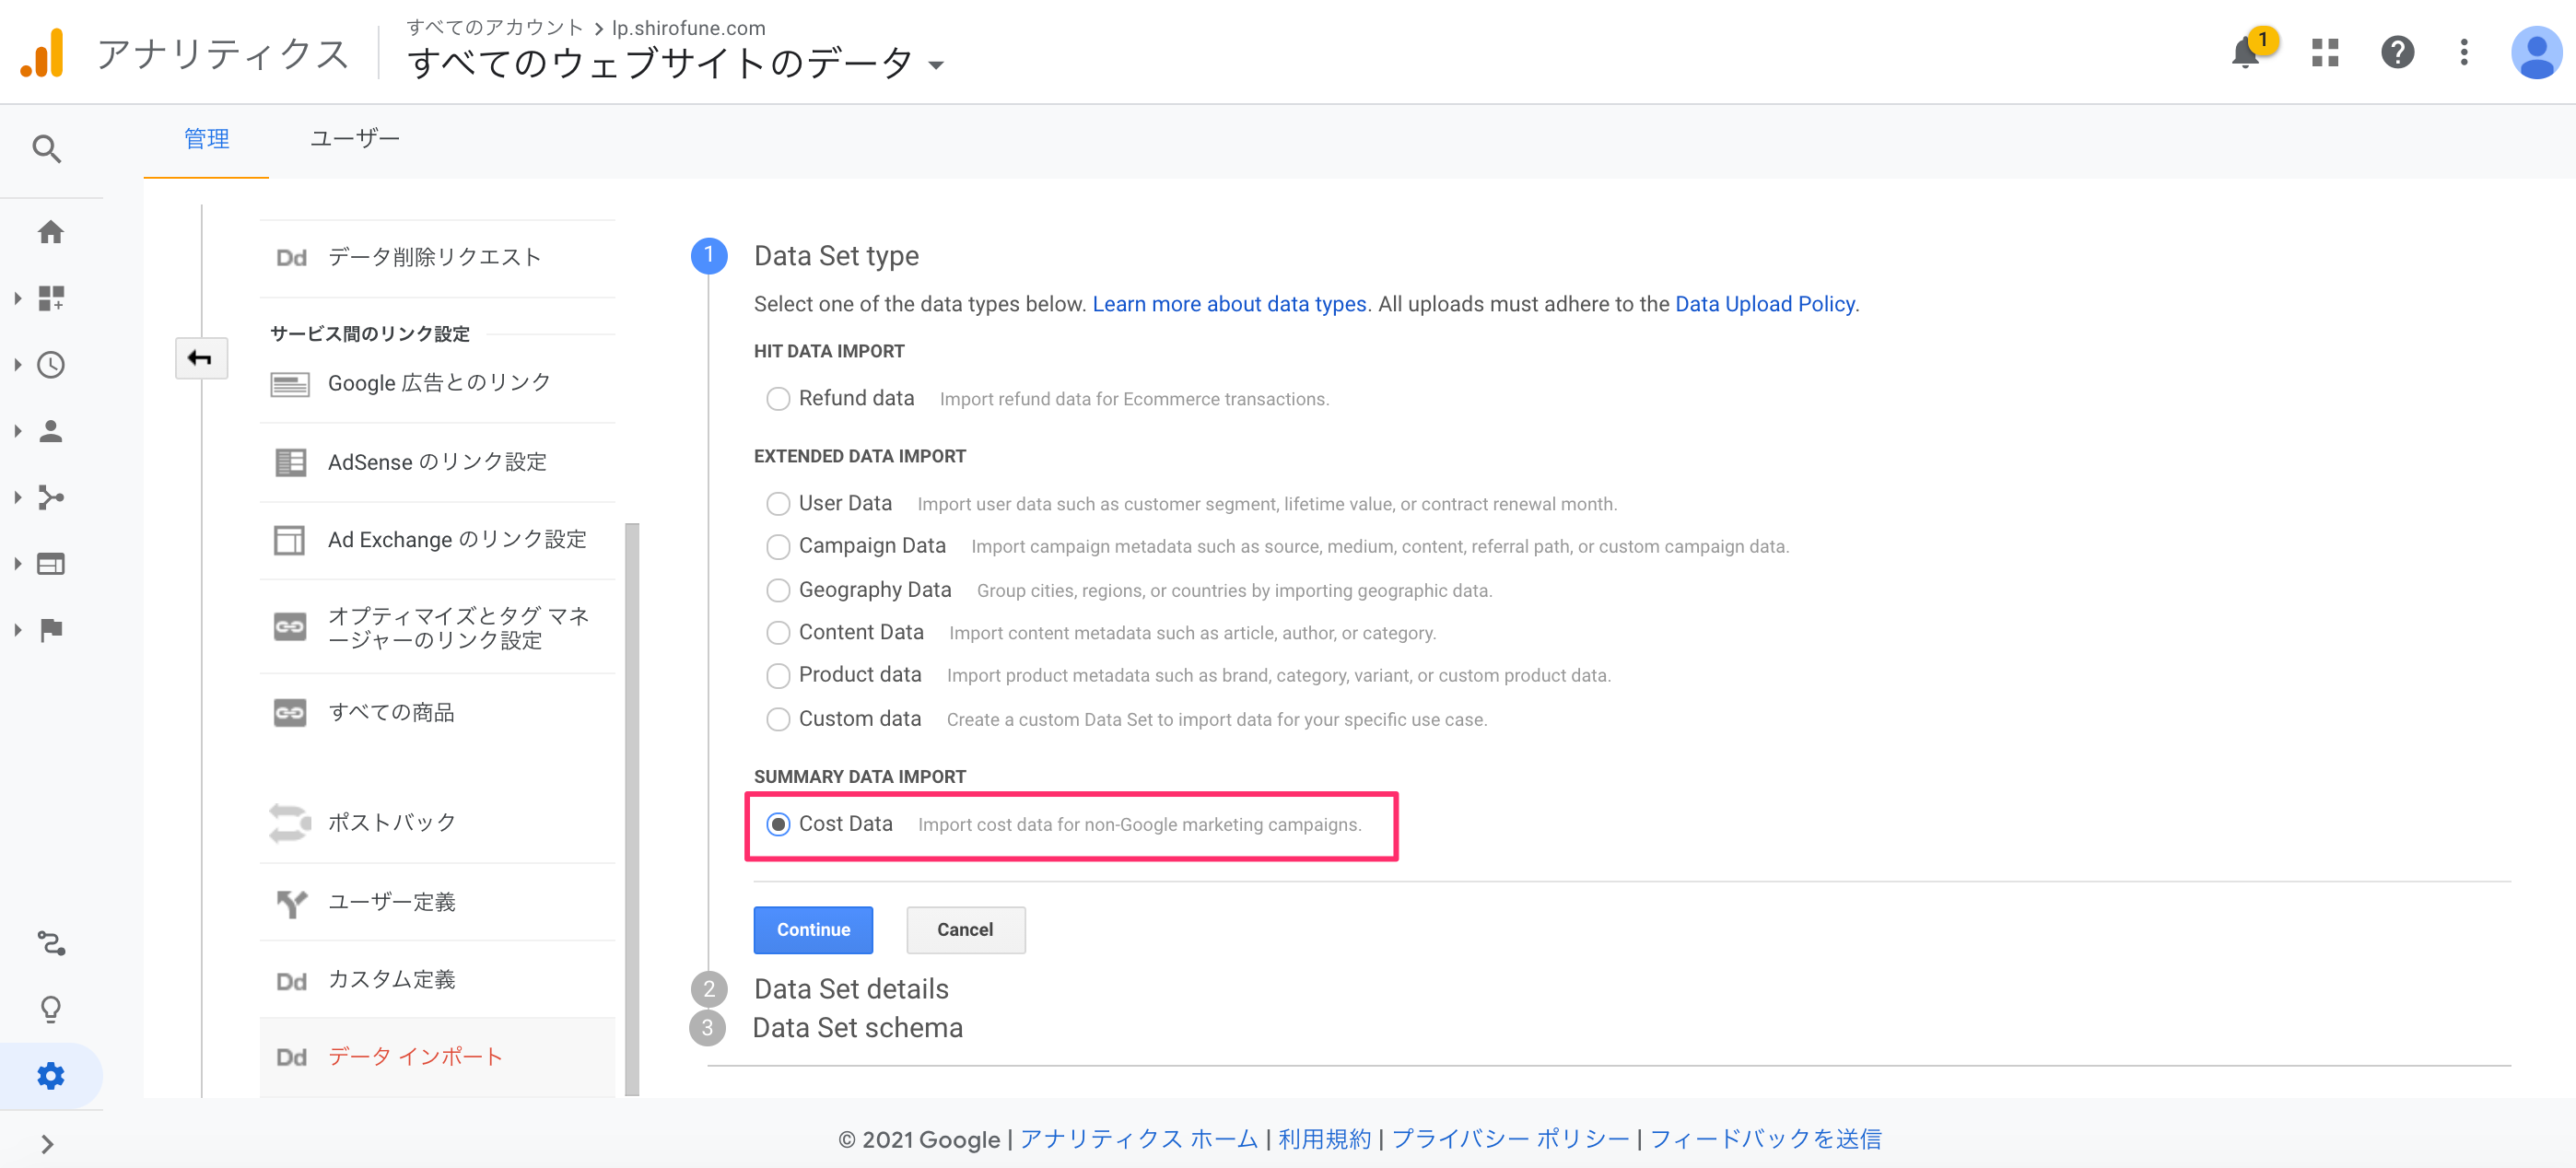Select the Campaign Data radio button
The height and width of the screenshot is (1168, 2576).
777,547
